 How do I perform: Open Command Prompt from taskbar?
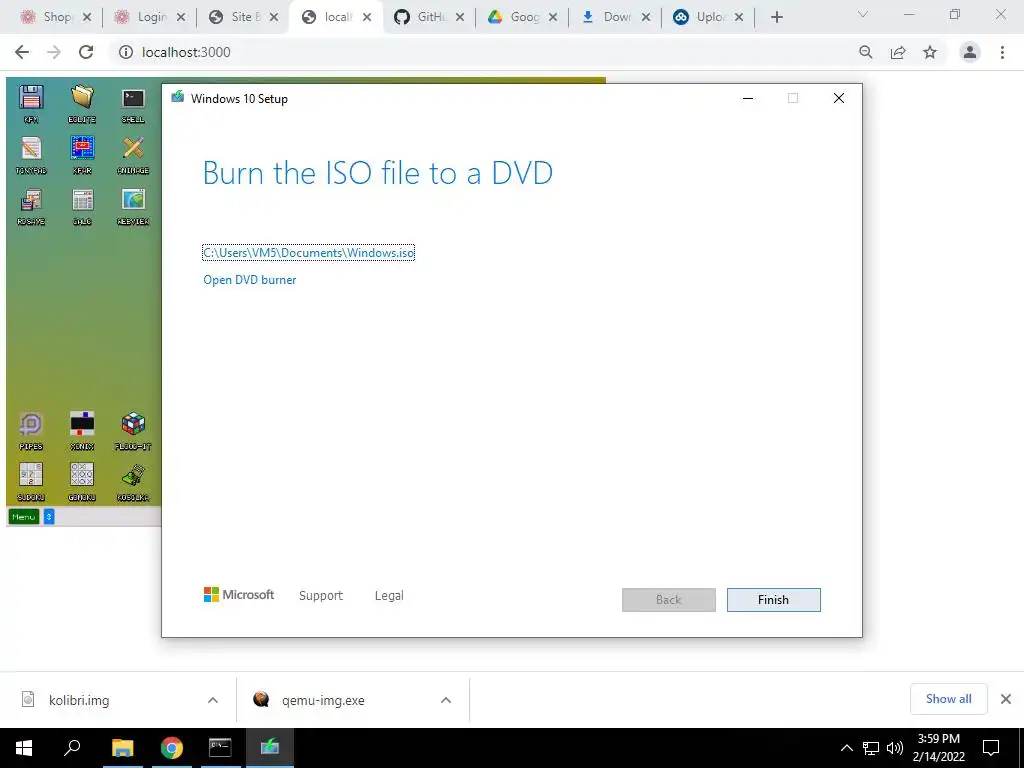point(220,748)
